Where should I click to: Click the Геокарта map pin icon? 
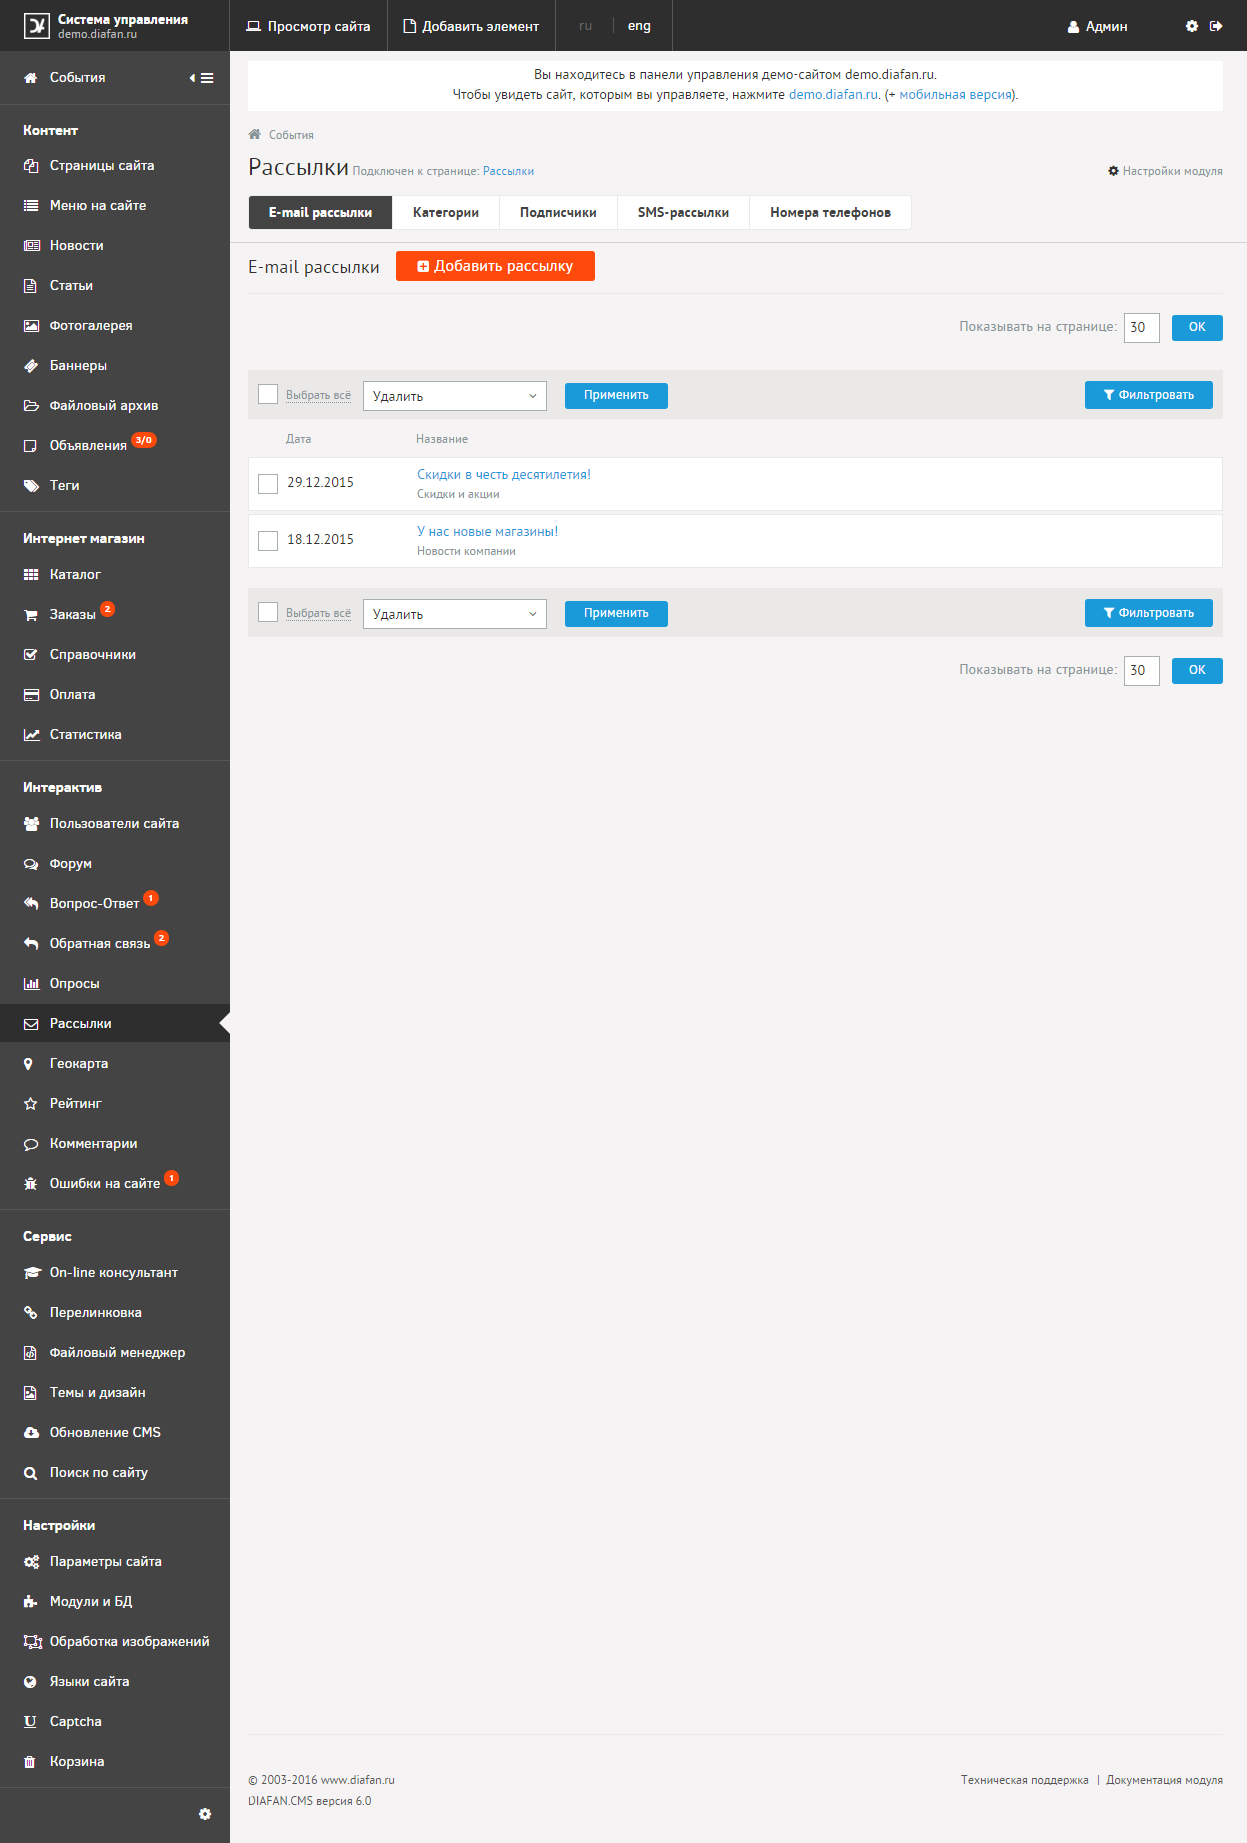click(29, 1064)
